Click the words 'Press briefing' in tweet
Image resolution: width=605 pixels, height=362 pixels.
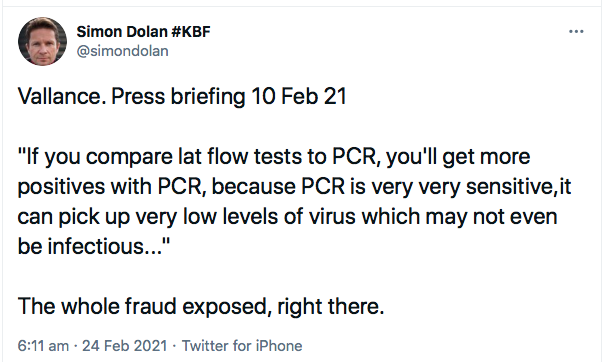click(178, 96)
